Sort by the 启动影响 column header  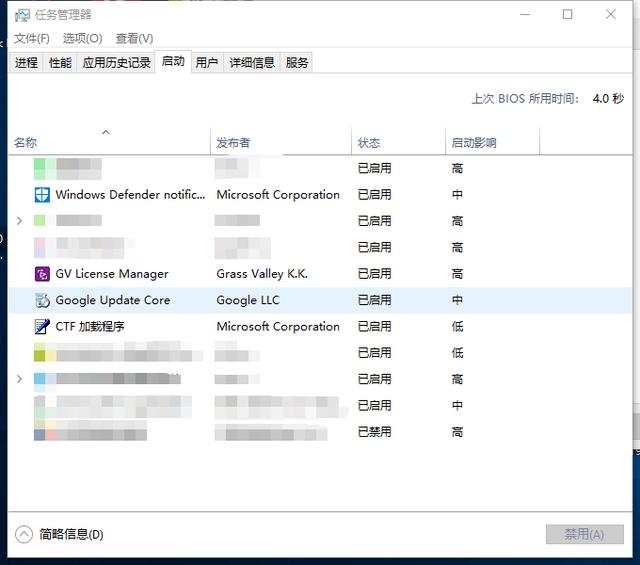pyautogui.click(x=473, y=143)
